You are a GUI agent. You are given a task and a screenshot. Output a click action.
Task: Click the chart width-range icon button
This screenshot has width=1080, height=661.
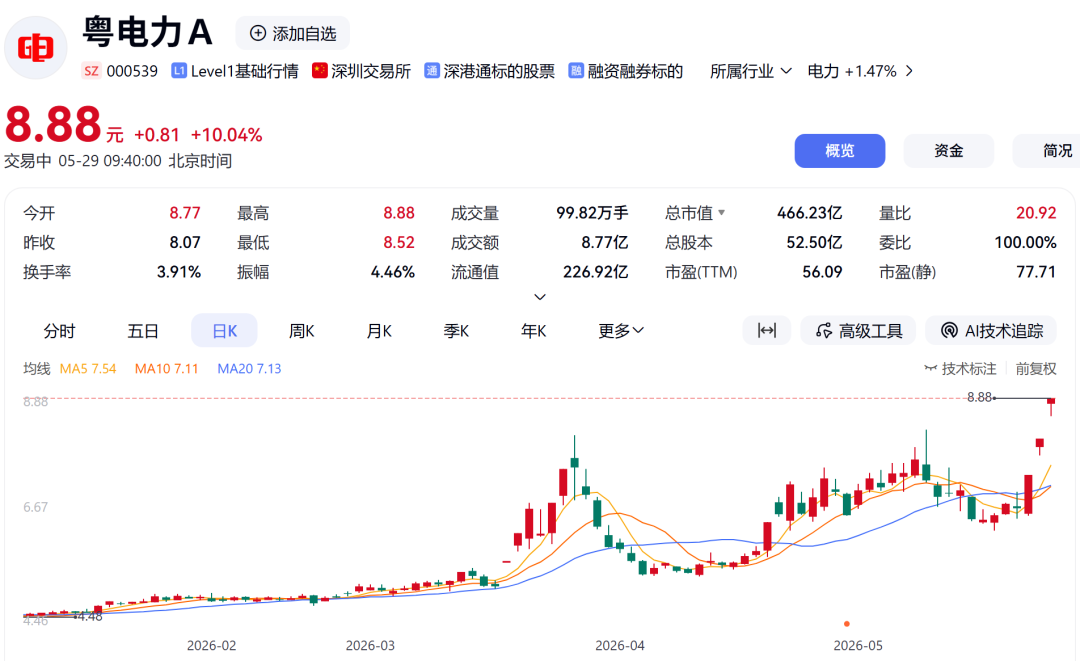point(767,330)
